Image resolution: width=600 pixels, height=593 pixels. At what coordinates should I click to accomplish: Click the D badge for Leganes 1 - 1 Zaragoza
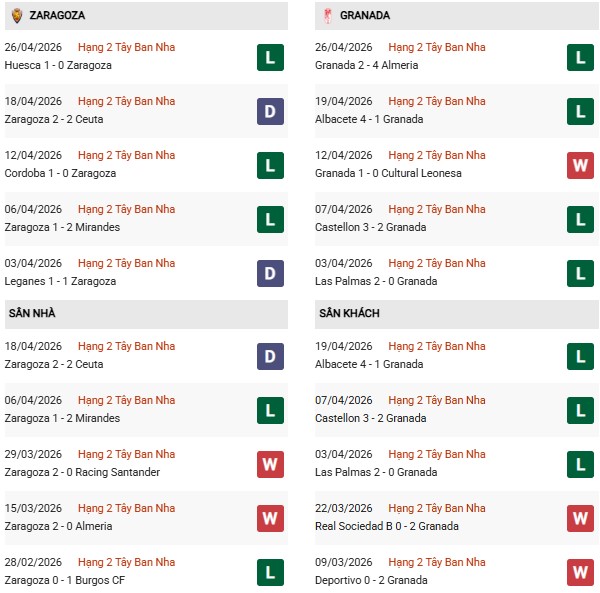[269, 273]
